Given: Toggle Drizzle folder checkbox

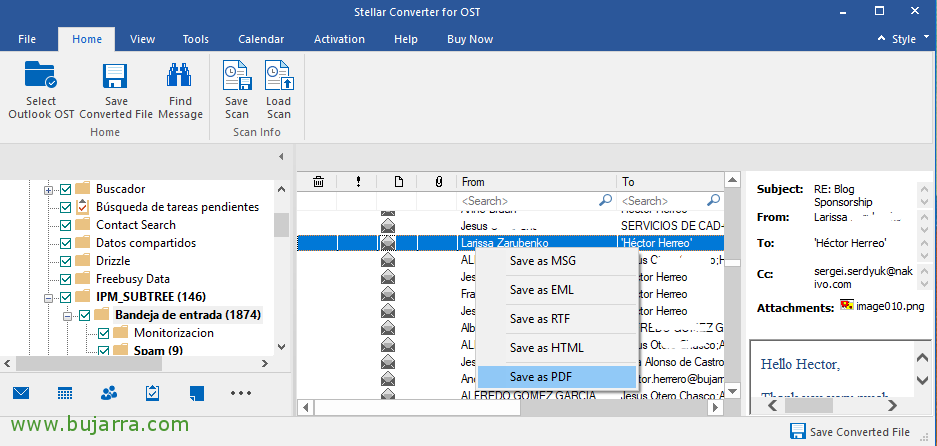Looking at the screenshot, I should [x=66, y=261].
